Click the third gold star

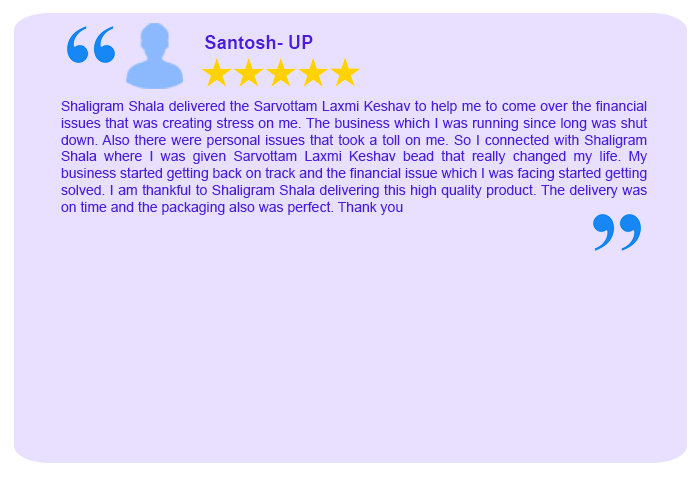click(x=281, y=72)
